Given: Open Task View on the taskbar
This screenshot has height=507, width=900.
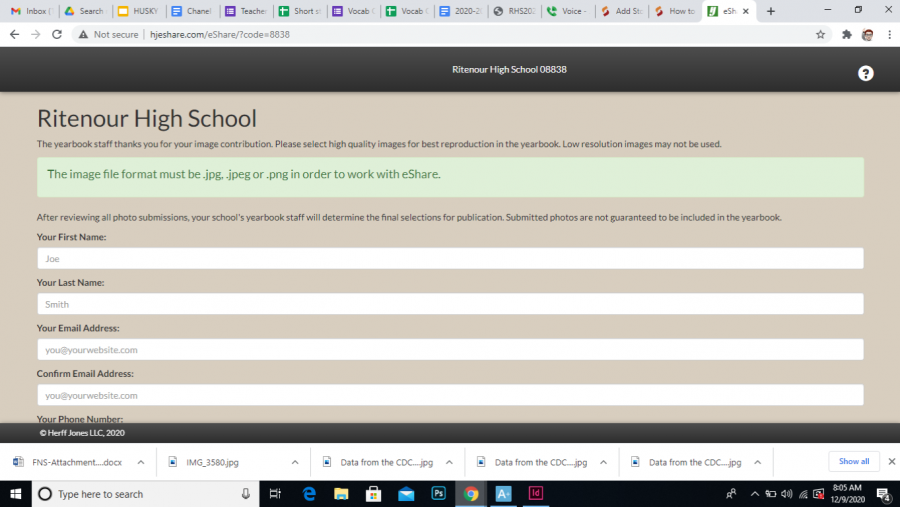Looking at the screenshot, I should 275,494.
